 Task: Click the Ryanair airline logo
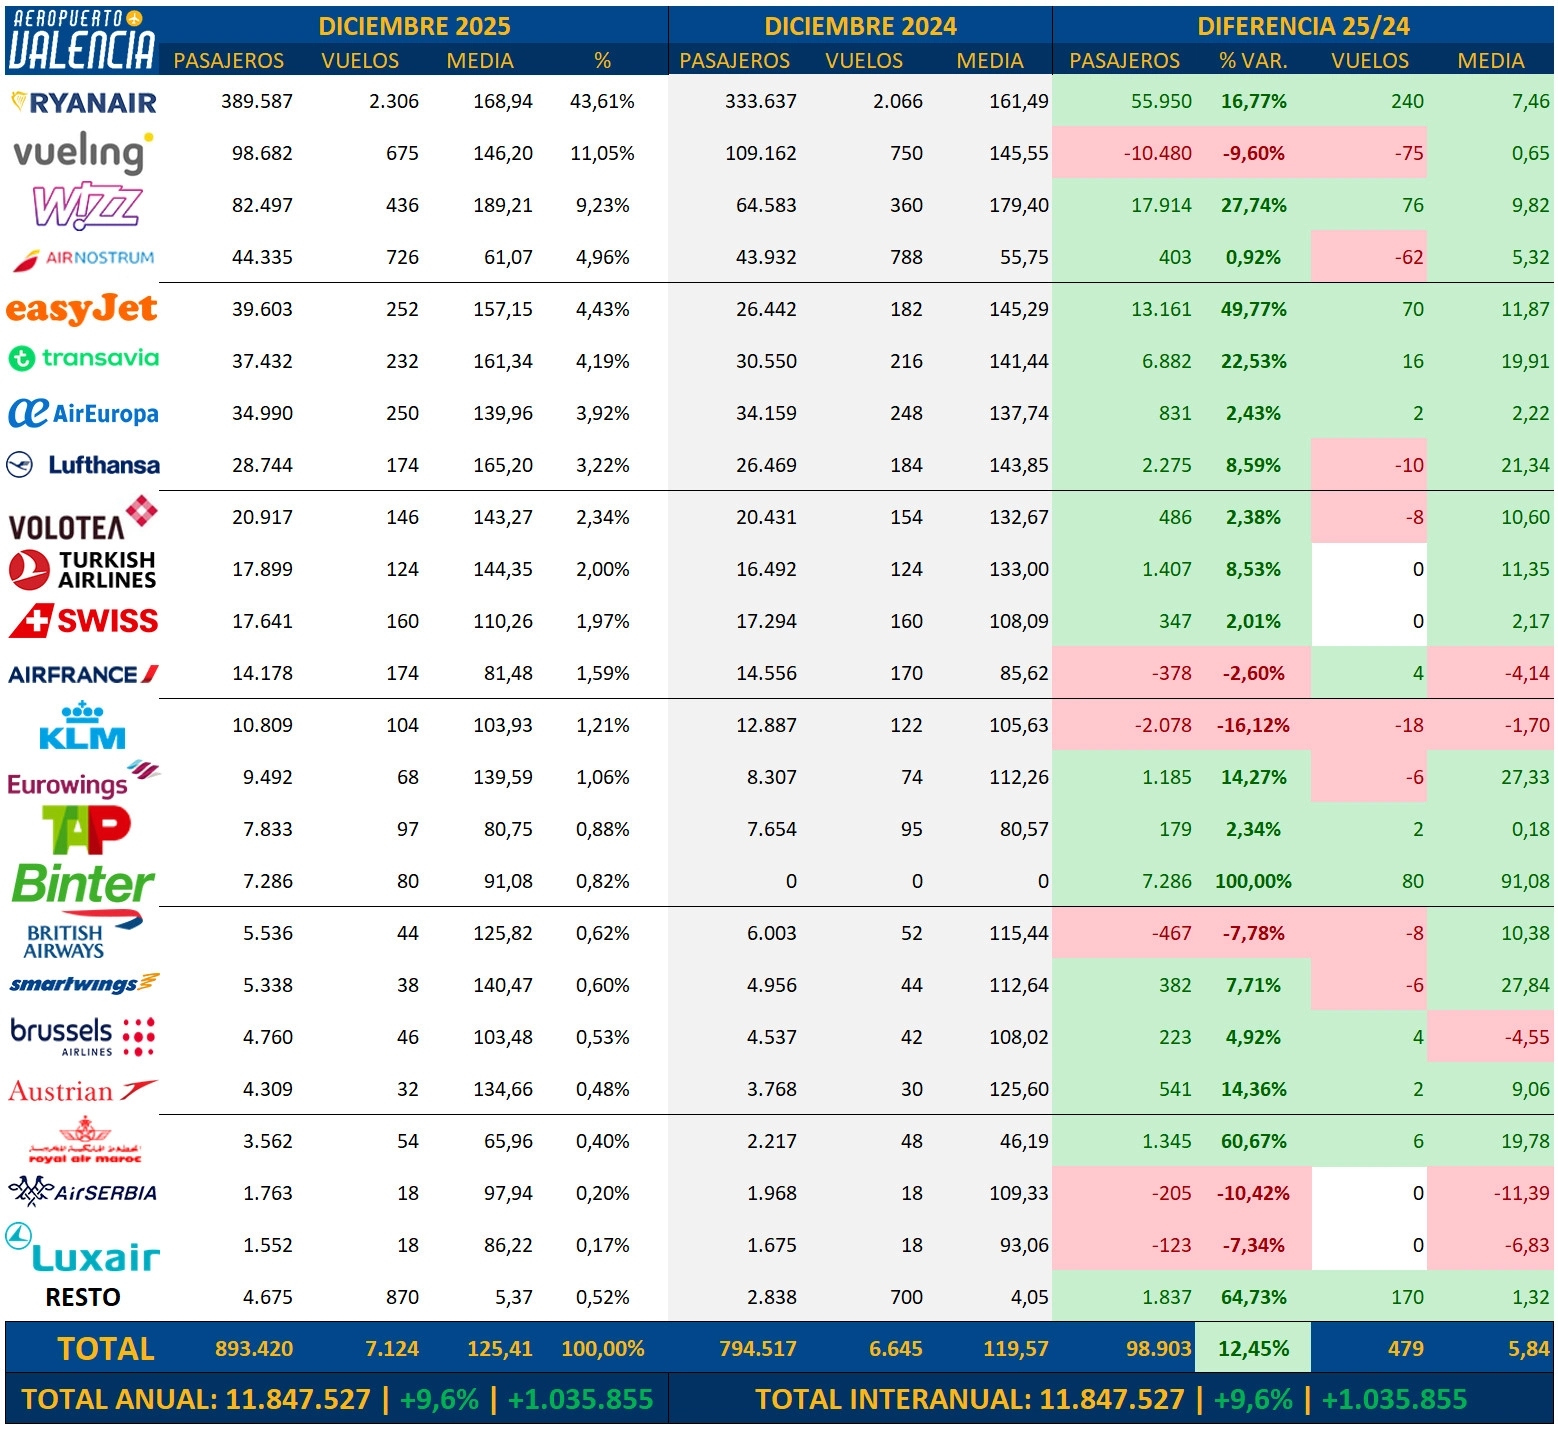(84, 102)
